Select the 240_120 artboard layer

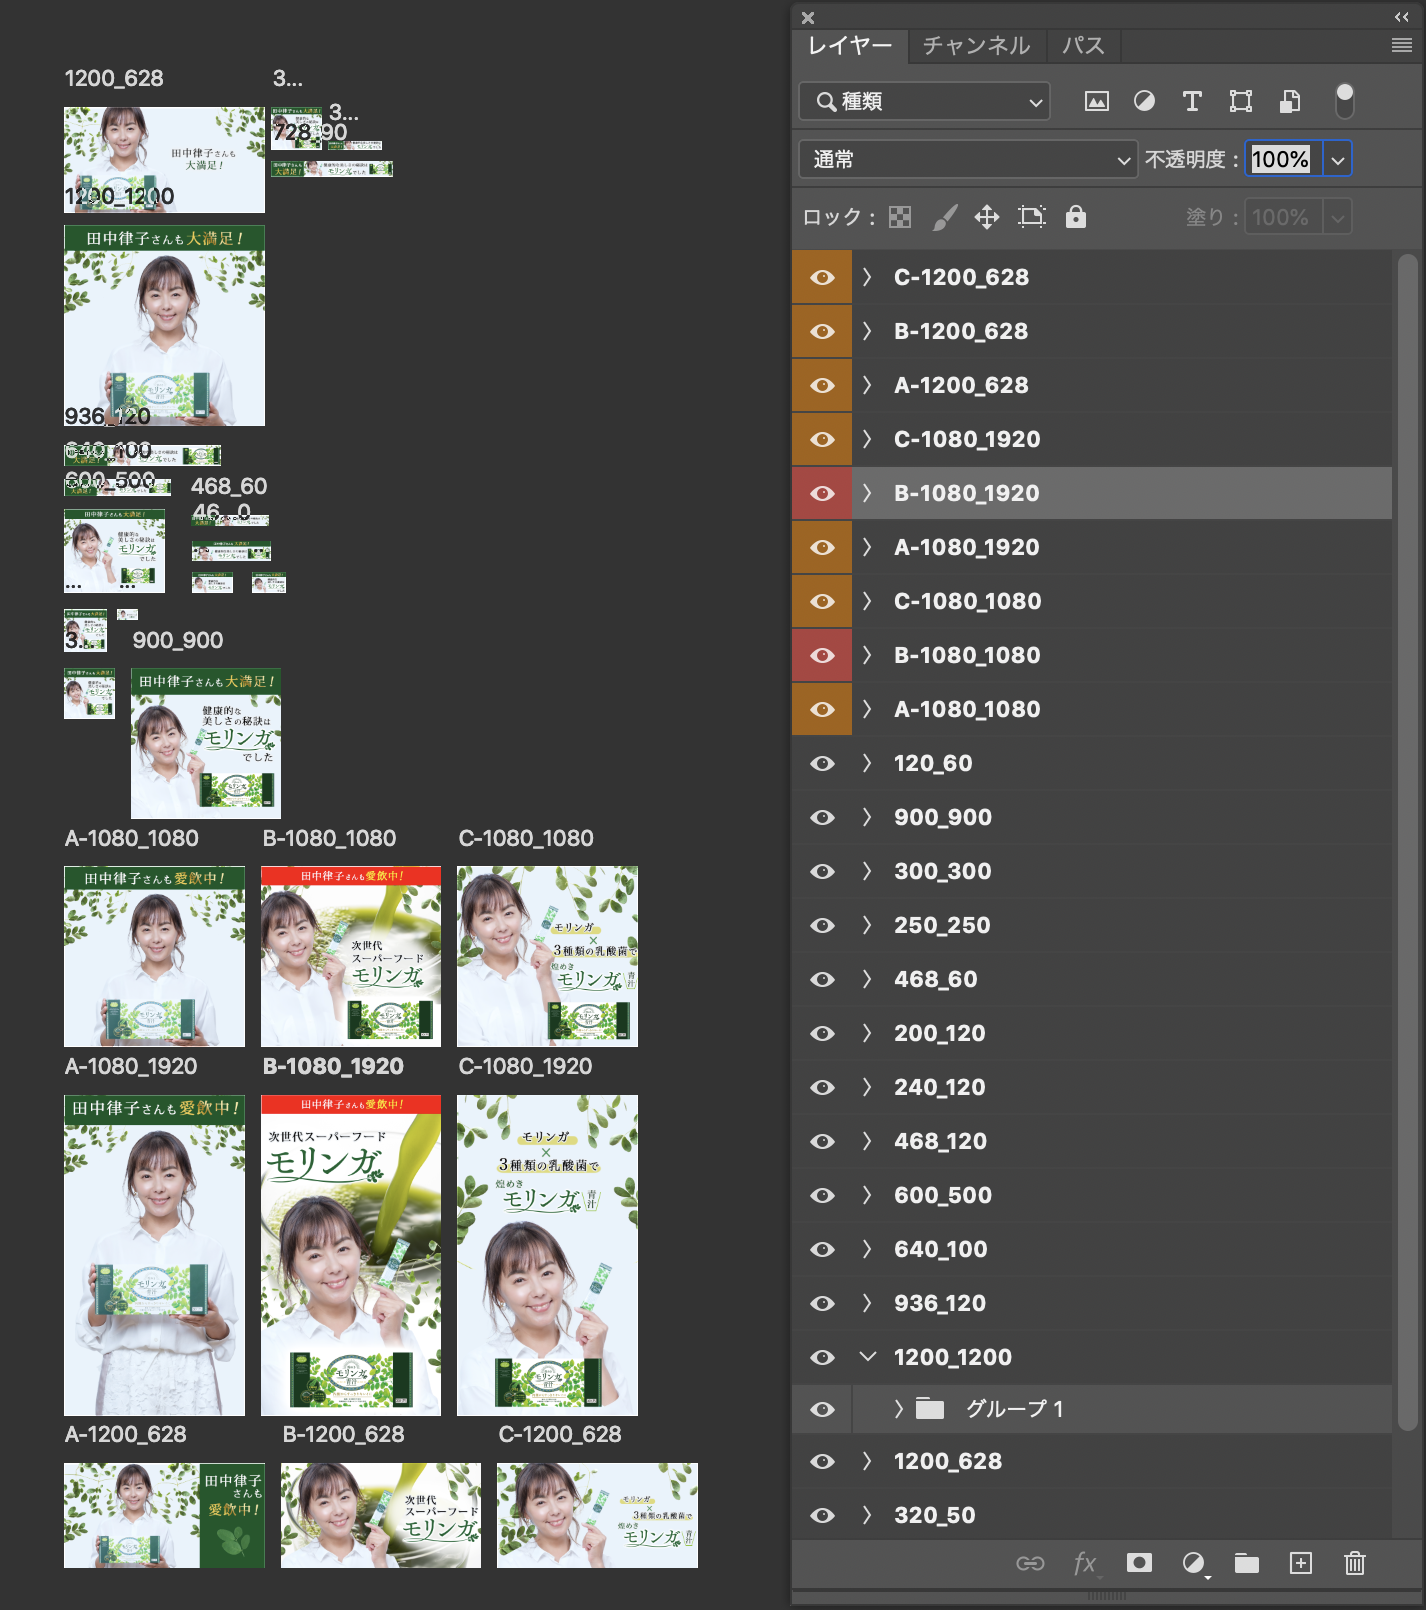[1092, 1087]
